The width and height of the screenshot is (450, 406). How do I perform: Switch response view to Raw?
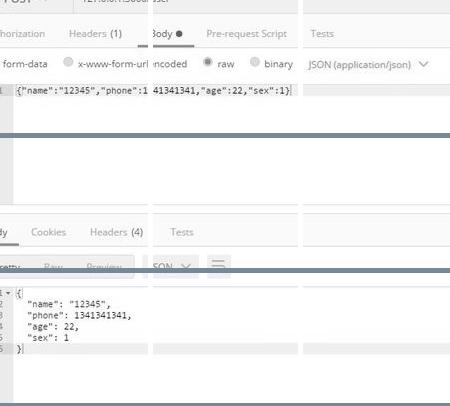[x=53, y=266]
